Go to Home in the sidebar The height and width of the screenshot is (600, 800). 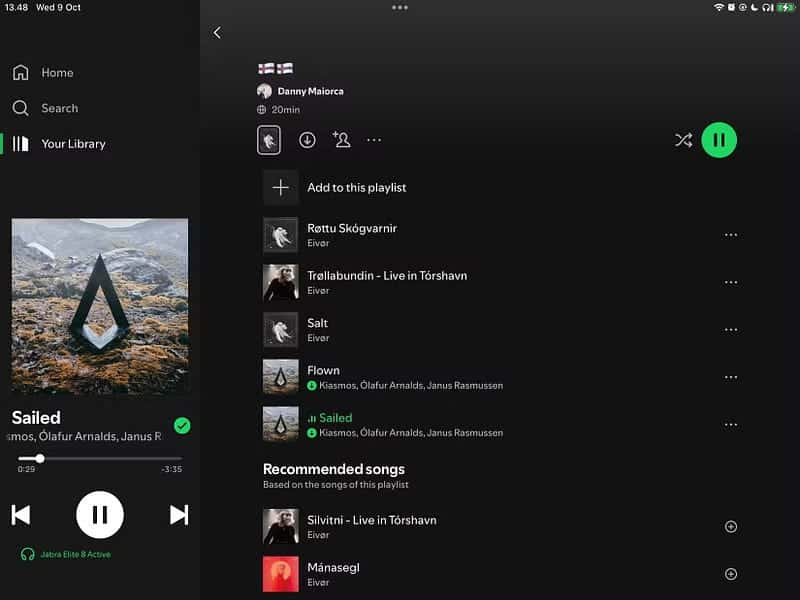coord(56,72)
